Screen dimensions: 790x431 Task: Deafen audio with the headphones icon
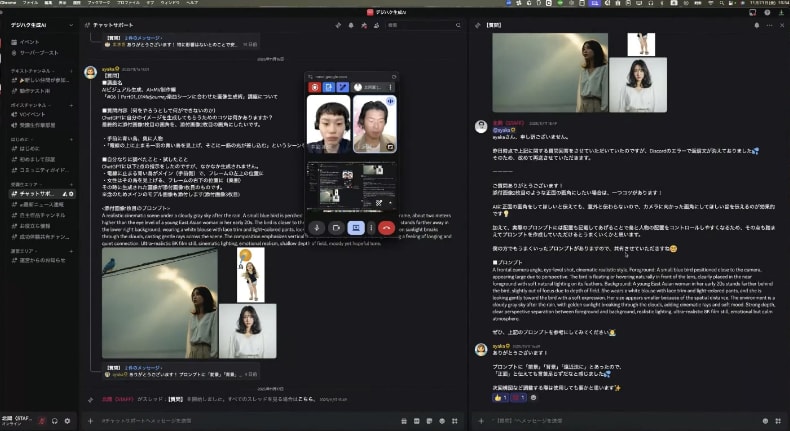[54, 421]
